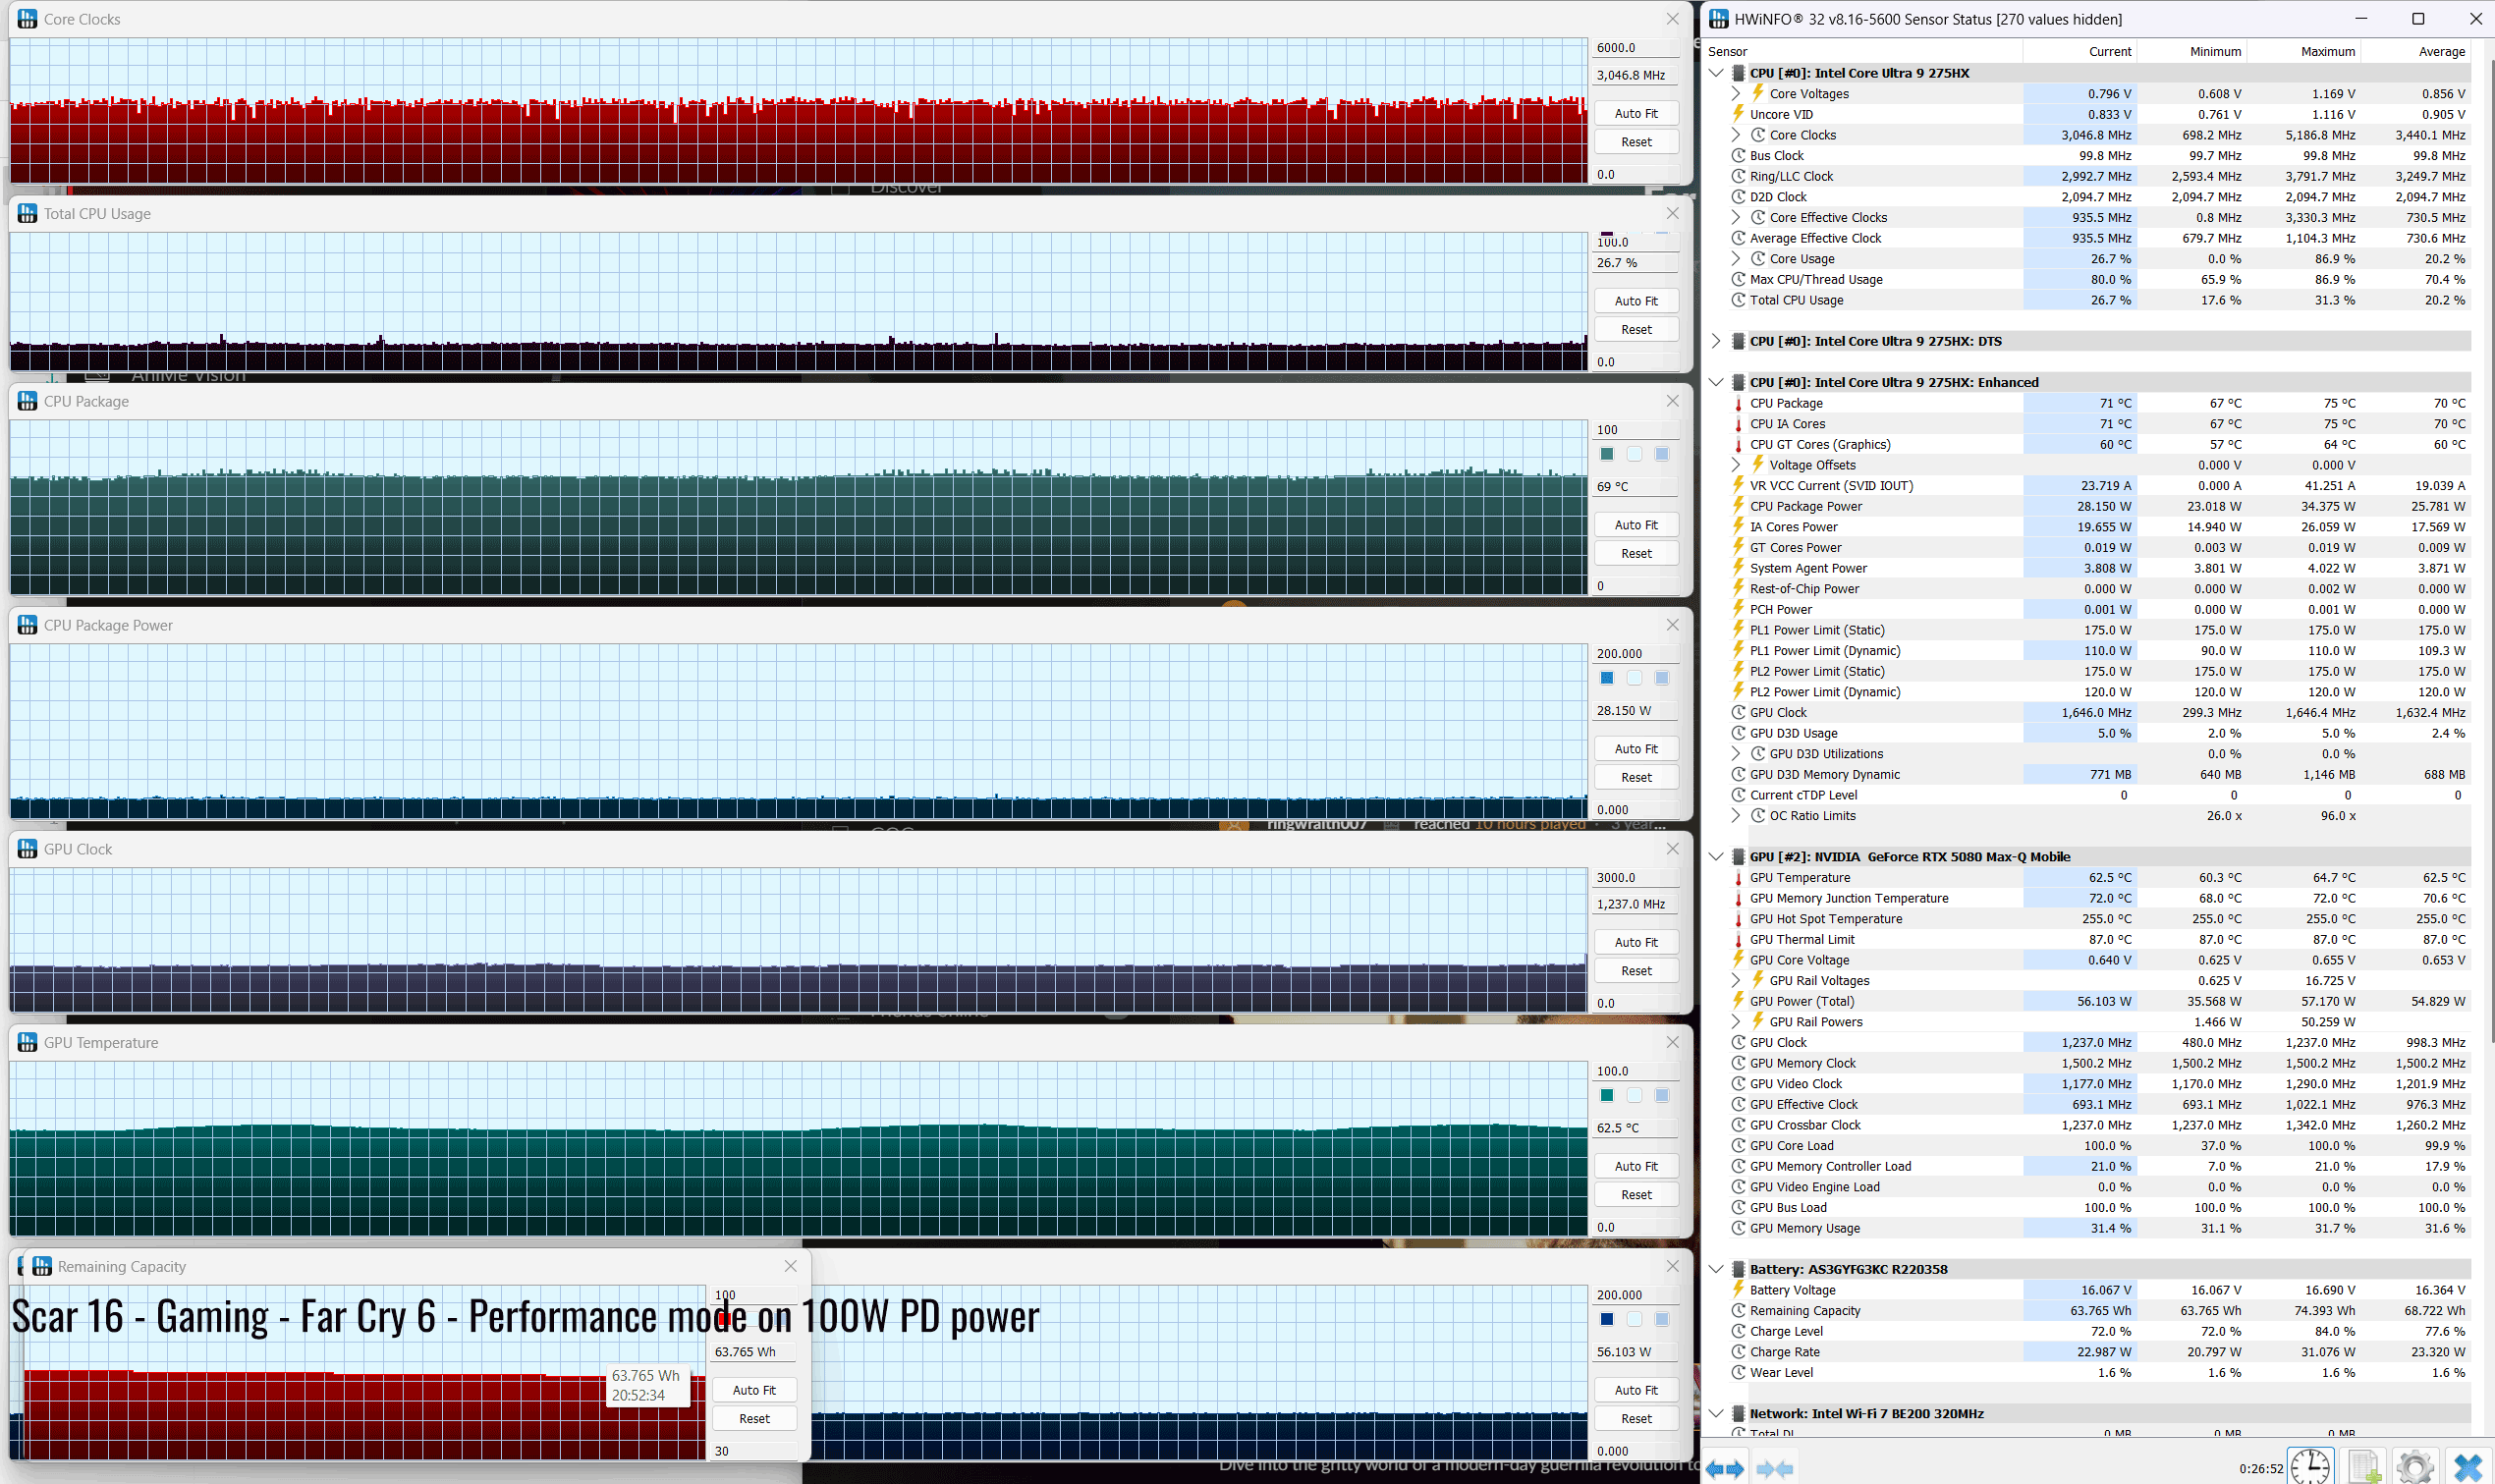Viewport: 2495px width, 1484px height.
Task: Expand the Core Voltages sensor row
Action: pos(1736,94)
